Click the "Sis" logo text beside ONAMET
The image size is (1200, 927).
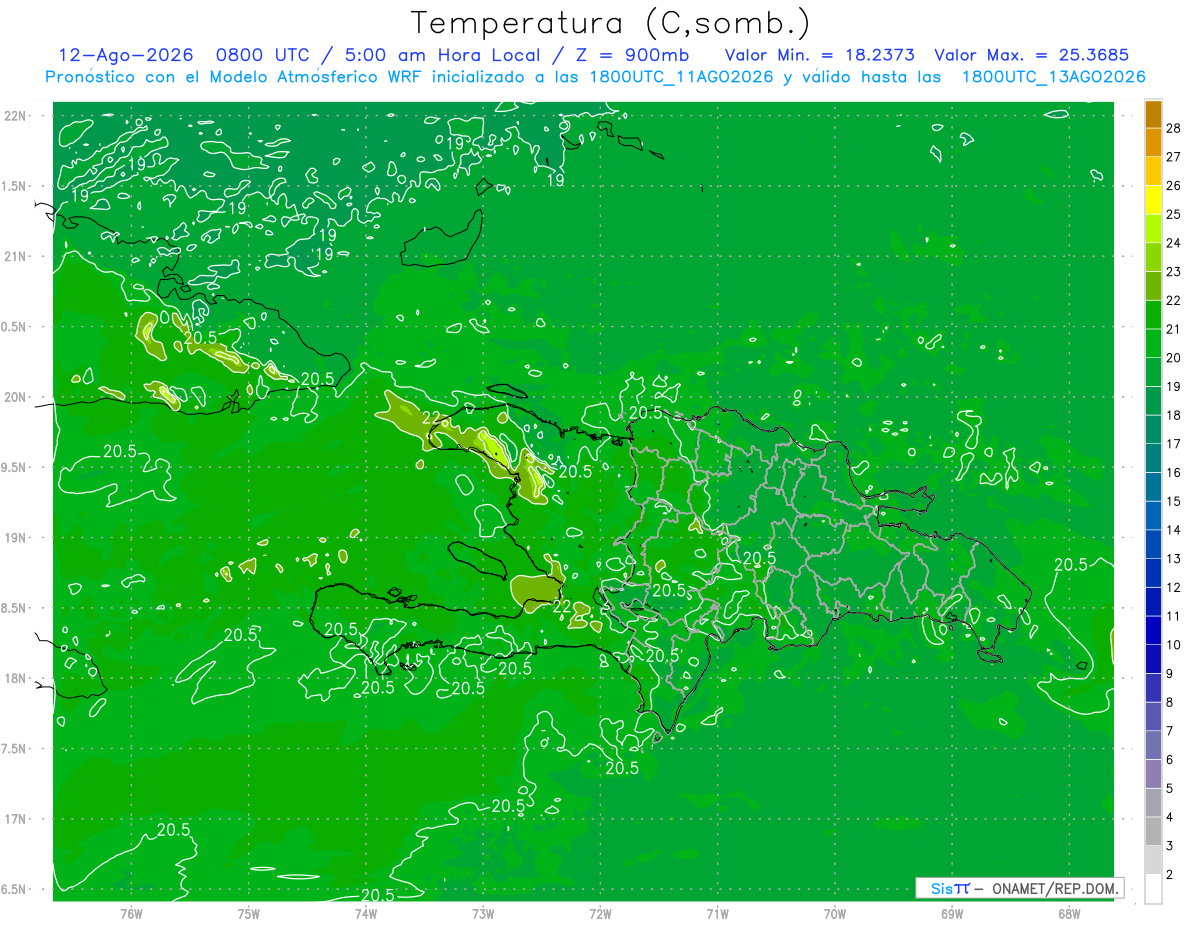pos(941,888)
